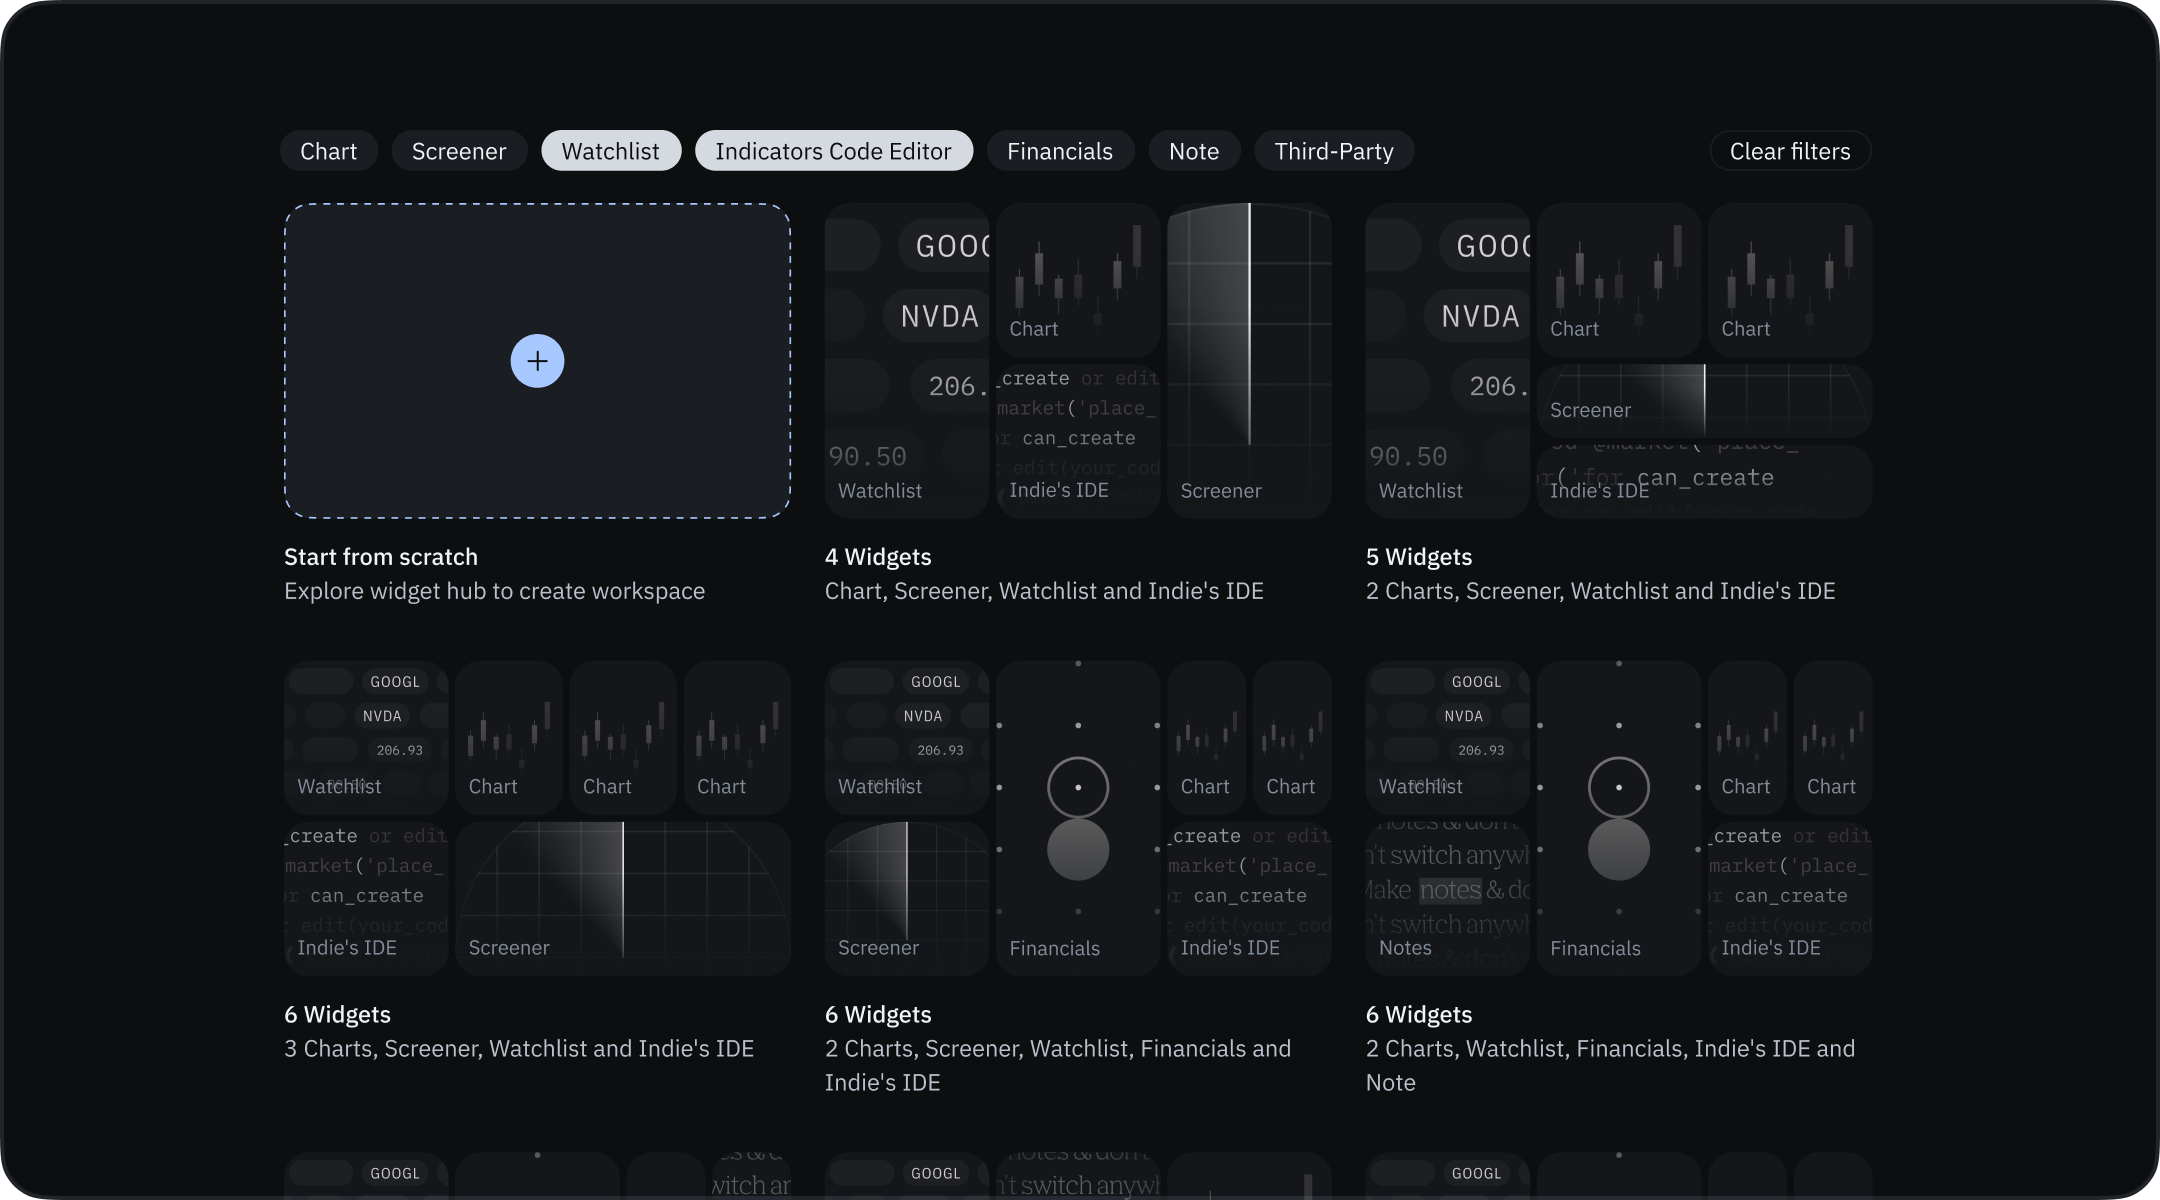The image size is (2160, 1200).
Task: Select the Note filter chip
Action: (x=1193, y=151)
